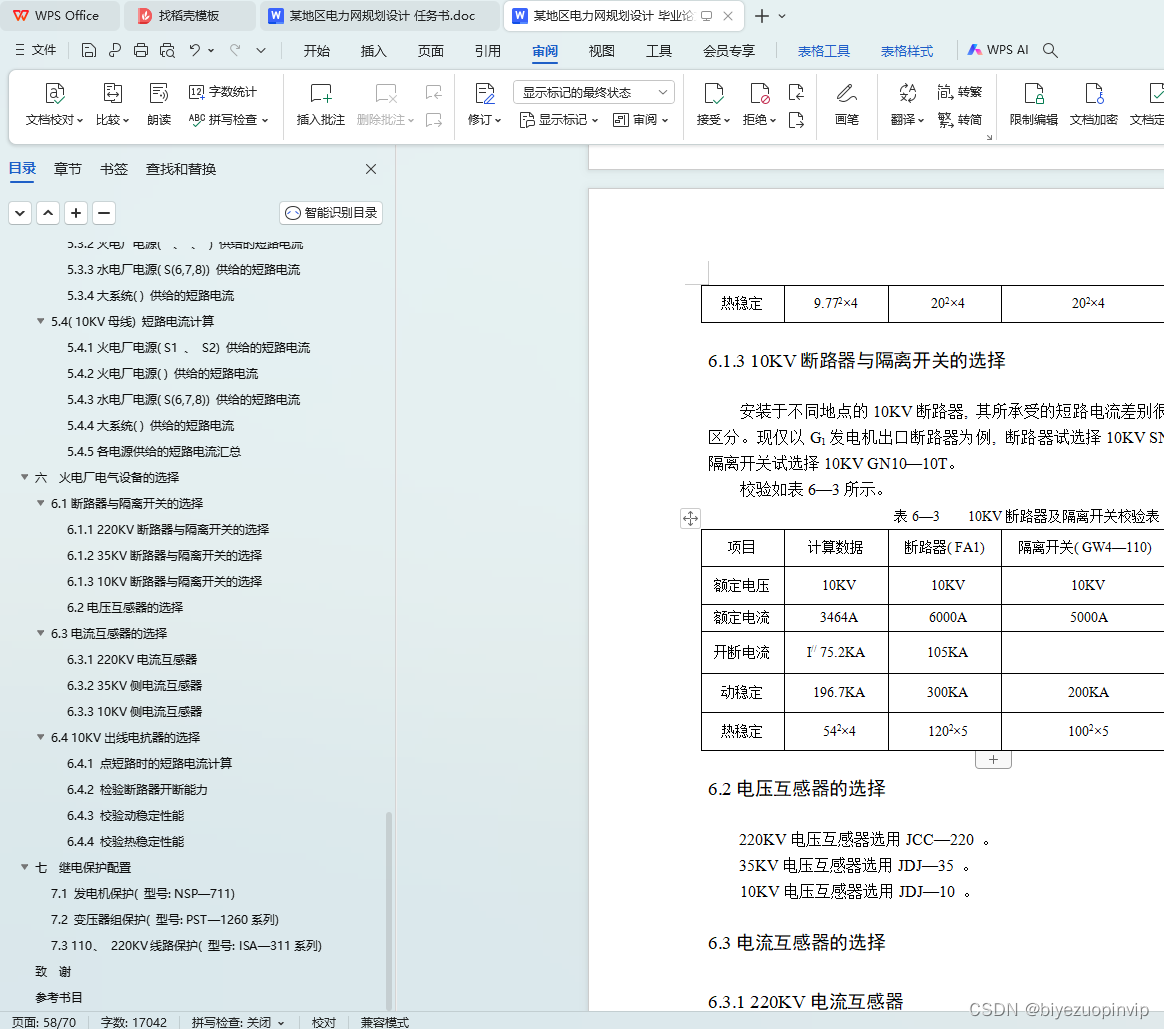The height and width of the screenshot is (1029, 1164).
Task: Open the 文件 menu
Action: [36, 50]
